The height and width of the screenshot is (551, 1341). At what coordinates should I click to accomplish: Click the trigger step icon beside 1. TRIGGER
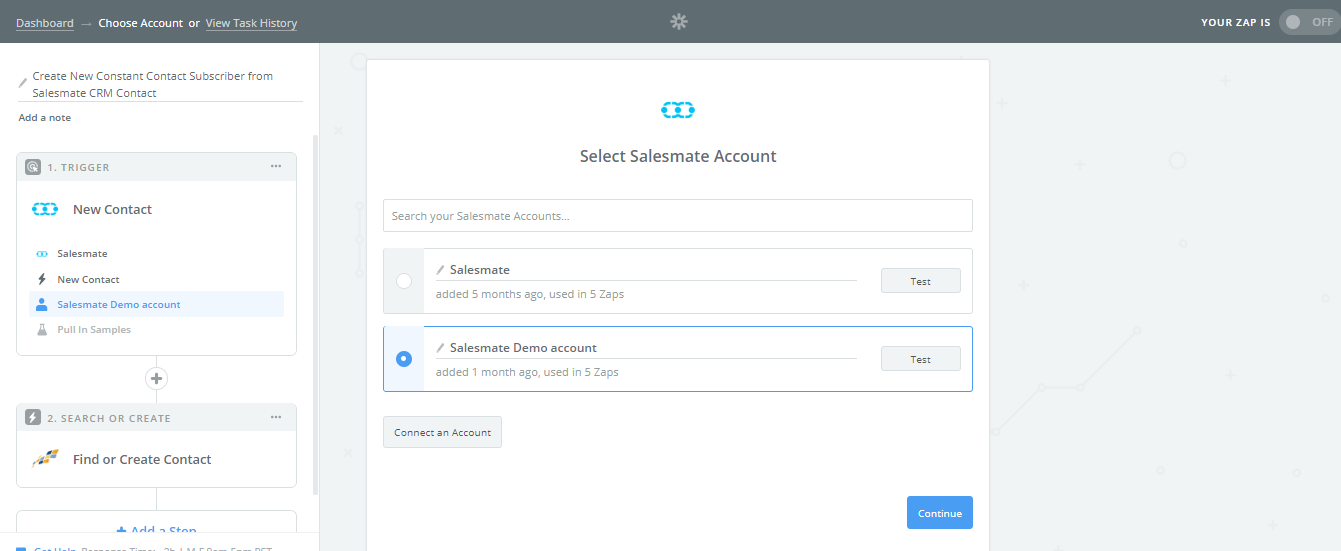(33, 167)
